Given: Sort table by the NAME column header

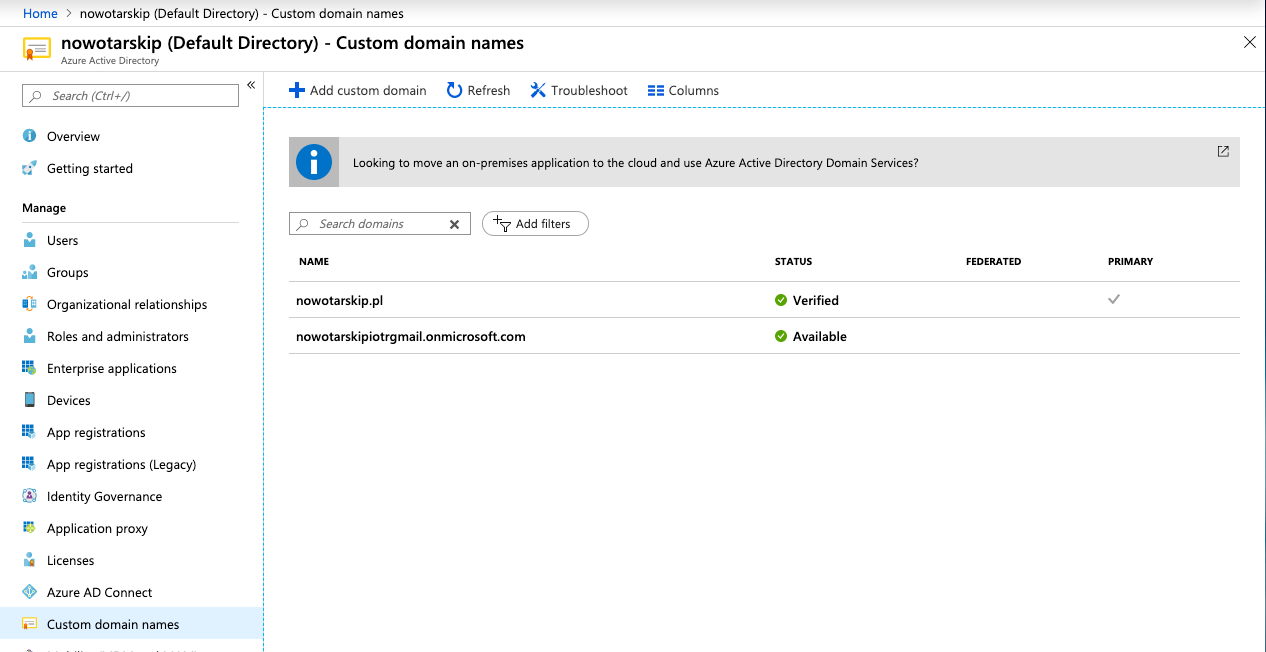Looking at the screenshot, I should point(314,261).
